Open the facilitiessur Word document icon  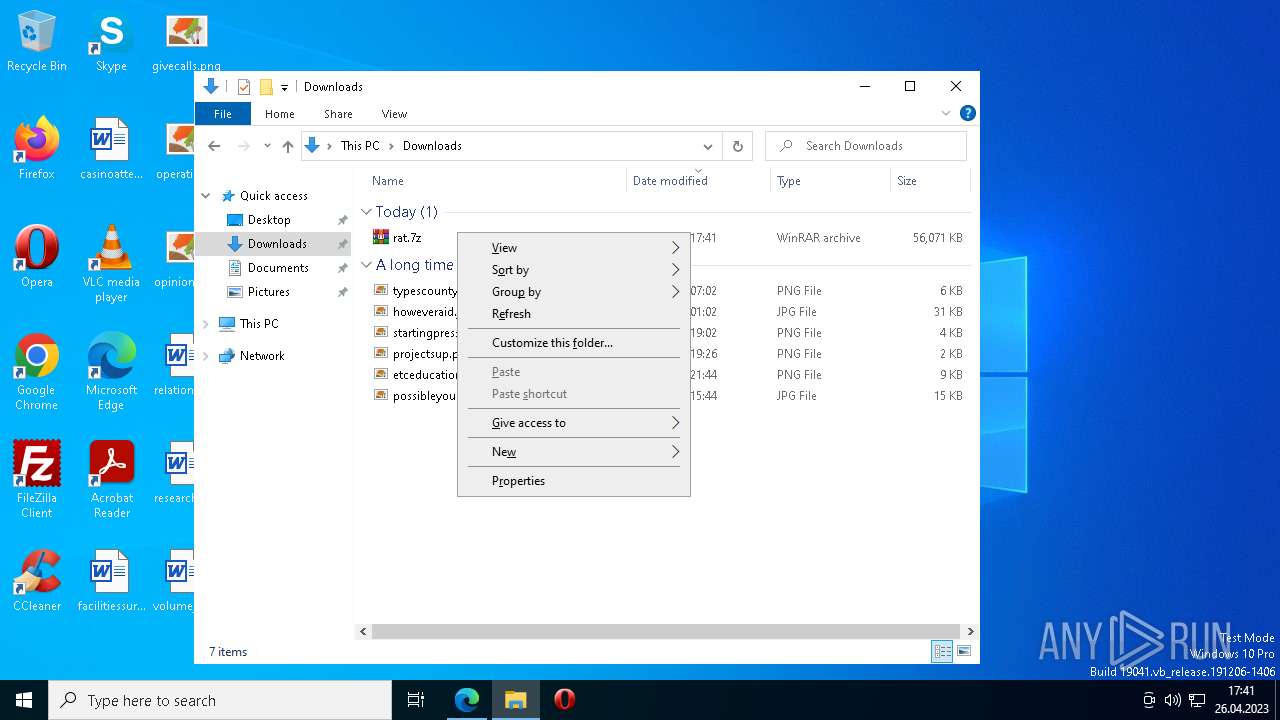click(111, 581)
